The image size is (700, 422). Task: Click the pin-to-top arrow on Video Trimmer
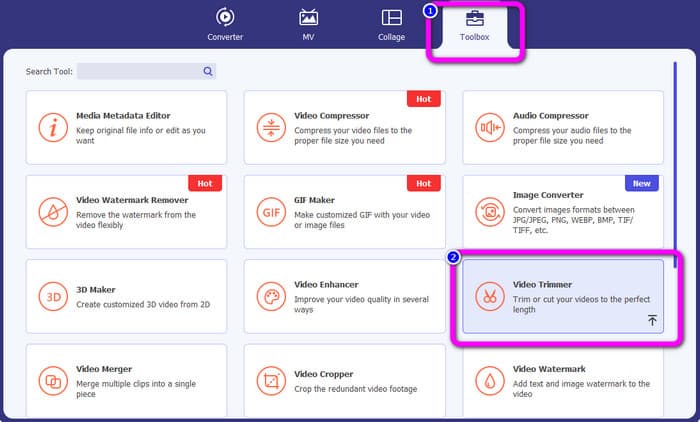652,320
